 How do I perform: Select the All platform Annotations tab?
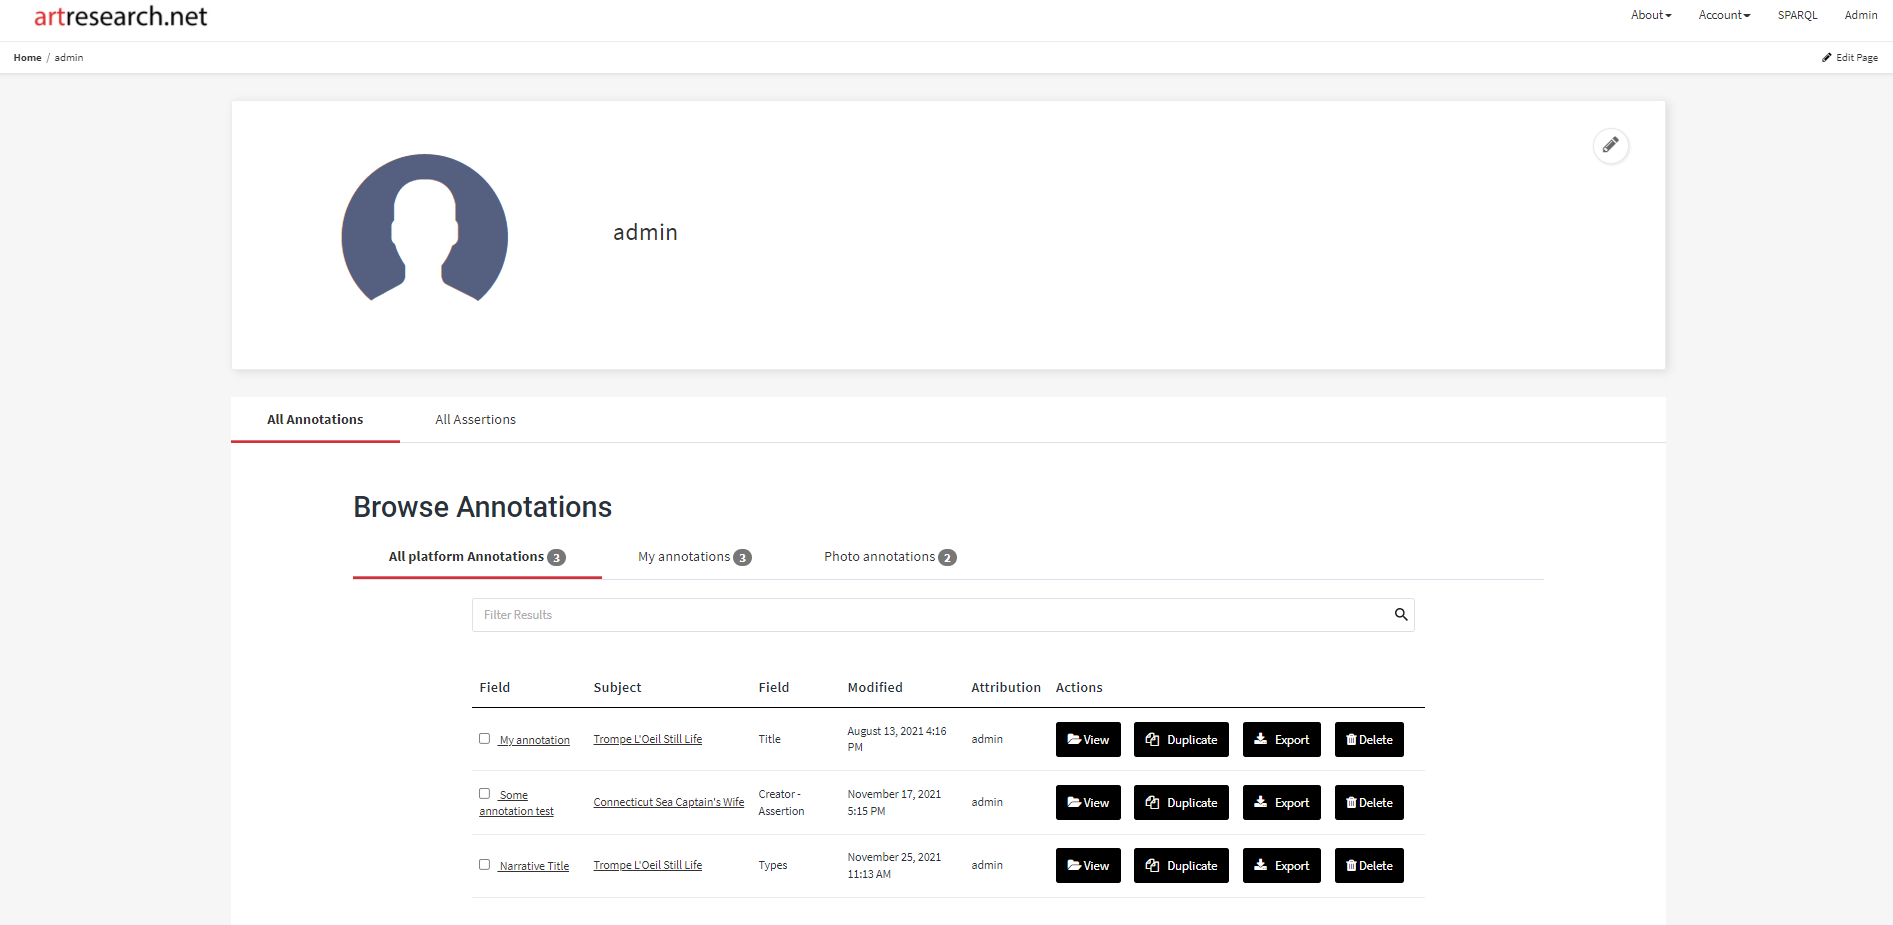point(477,557)
